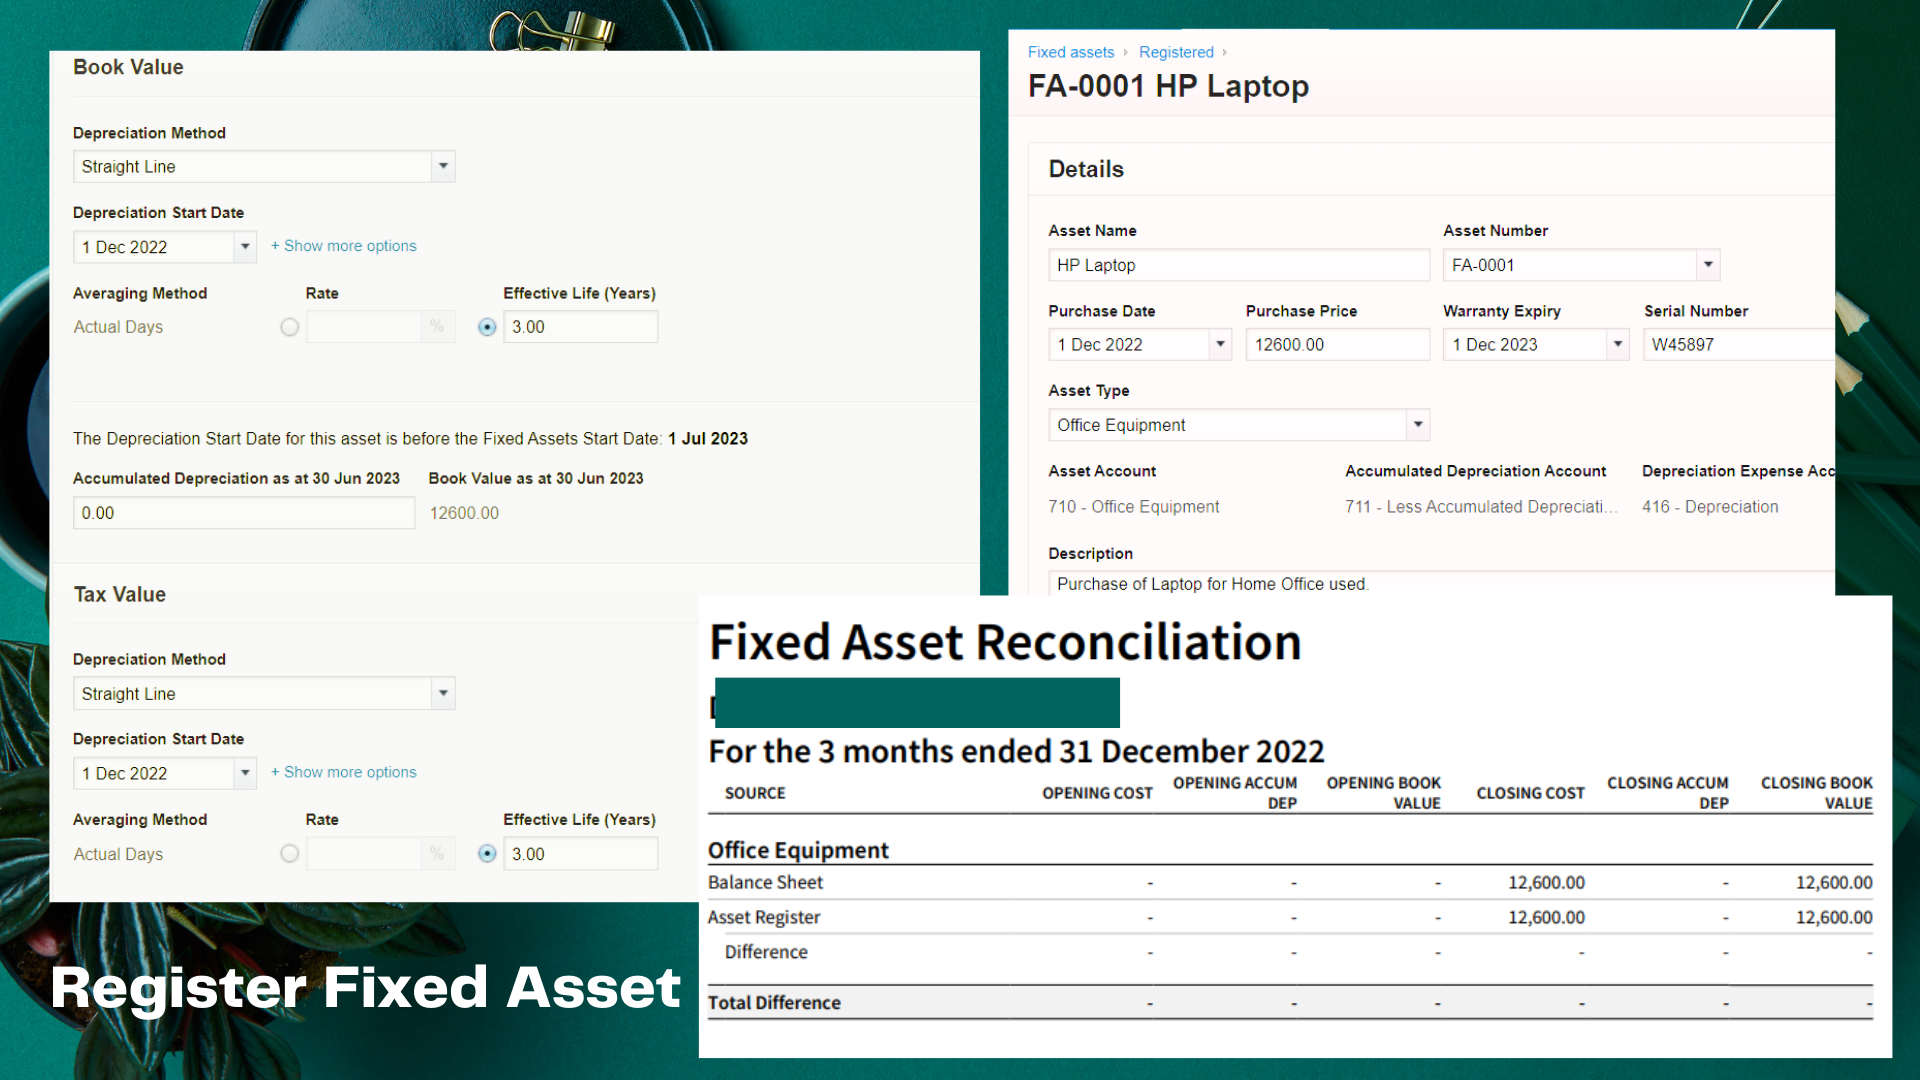
Task: Click Tax Value Show more options link
Action: pos(343,772)
